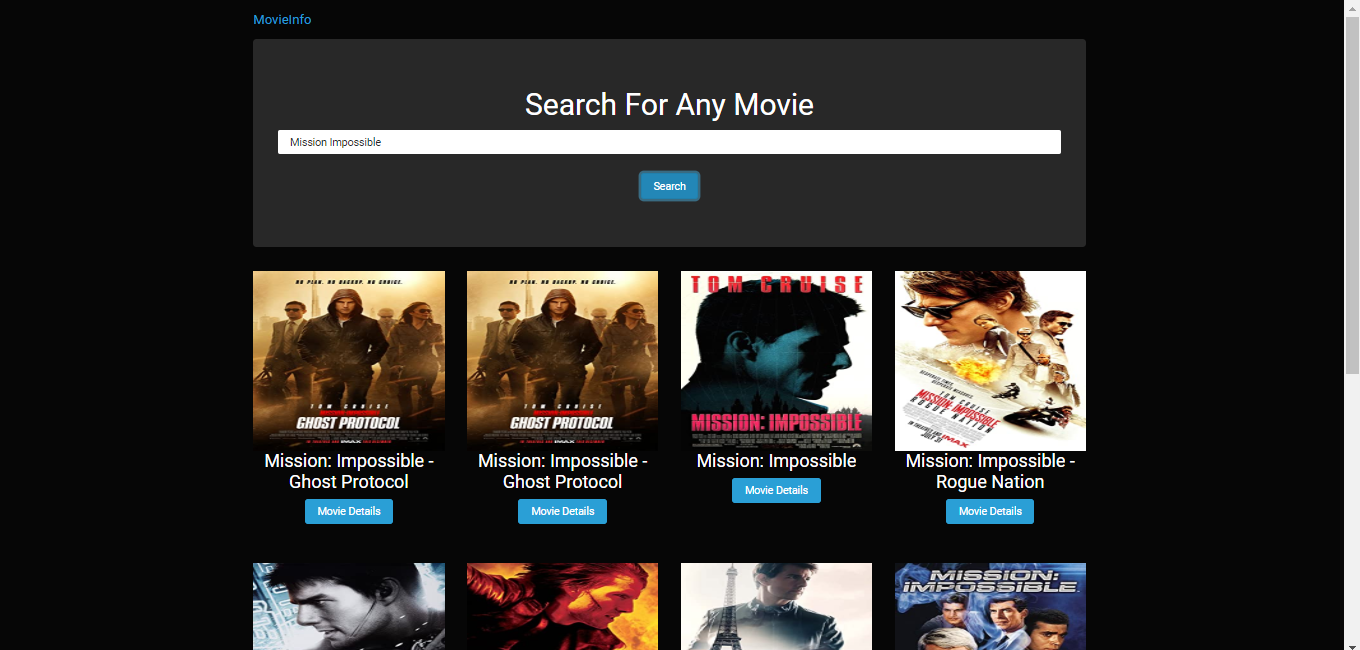Click the blue Search button

click(669, 186)
